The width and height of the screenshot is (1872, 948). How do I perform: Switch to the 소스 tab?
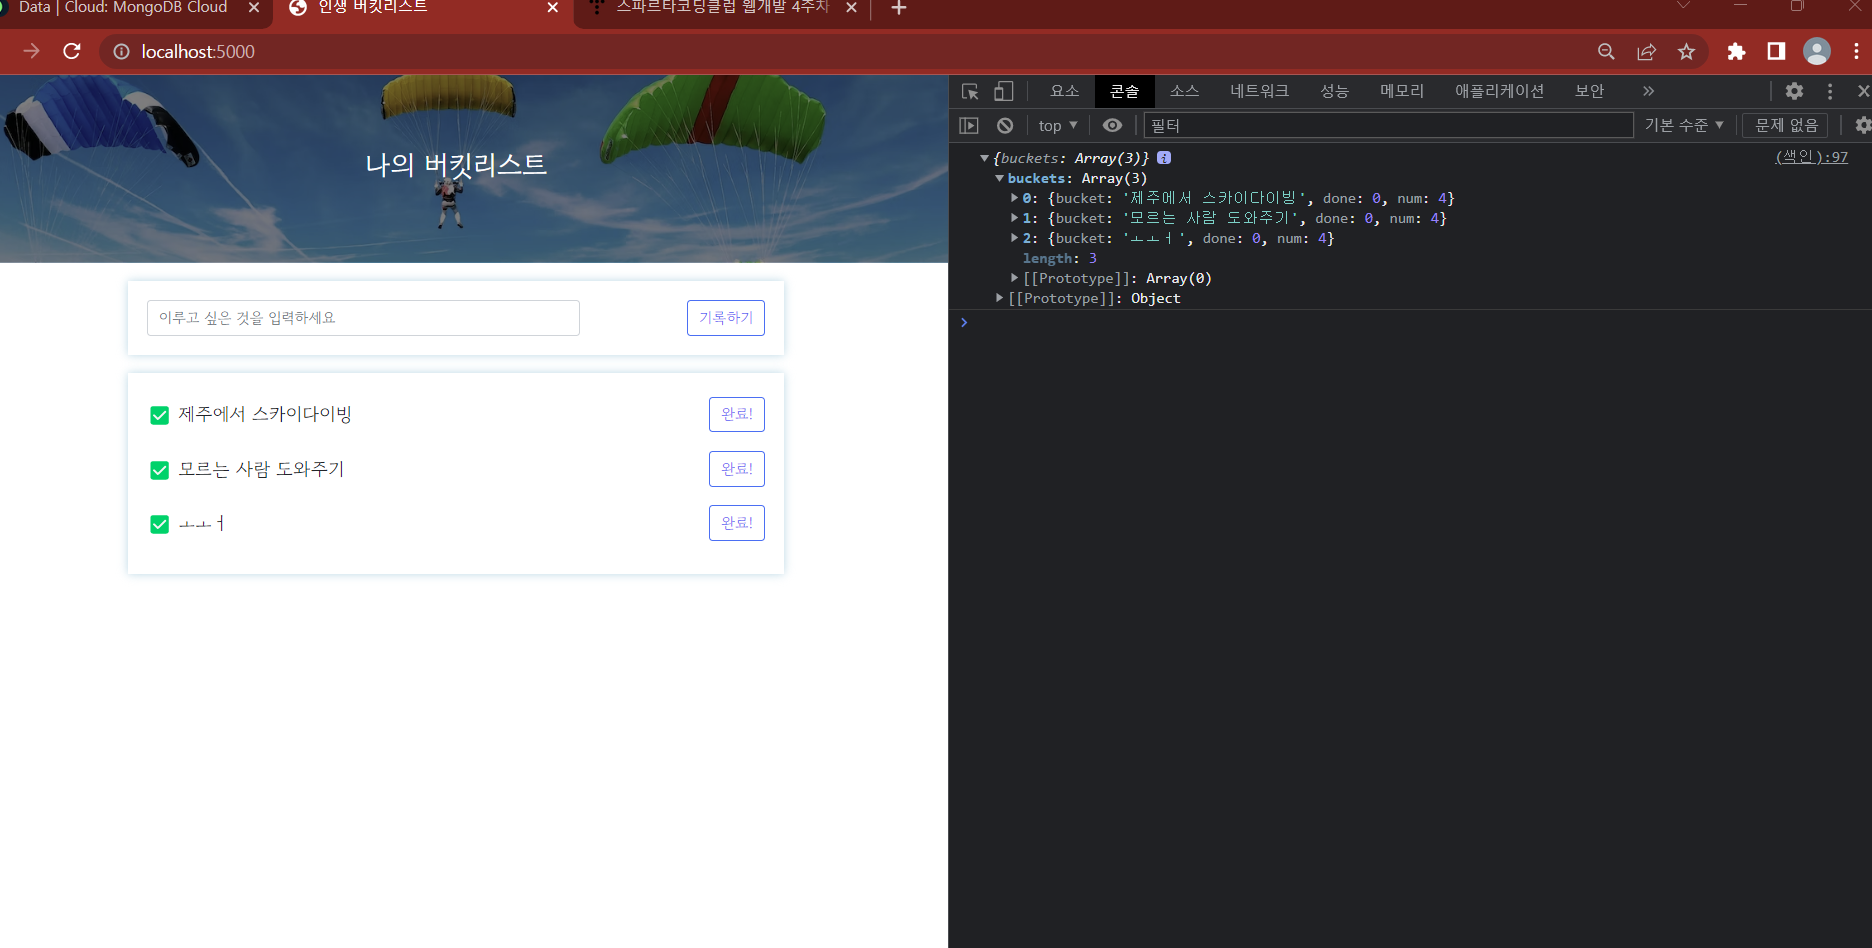(x=1185, y=91)
